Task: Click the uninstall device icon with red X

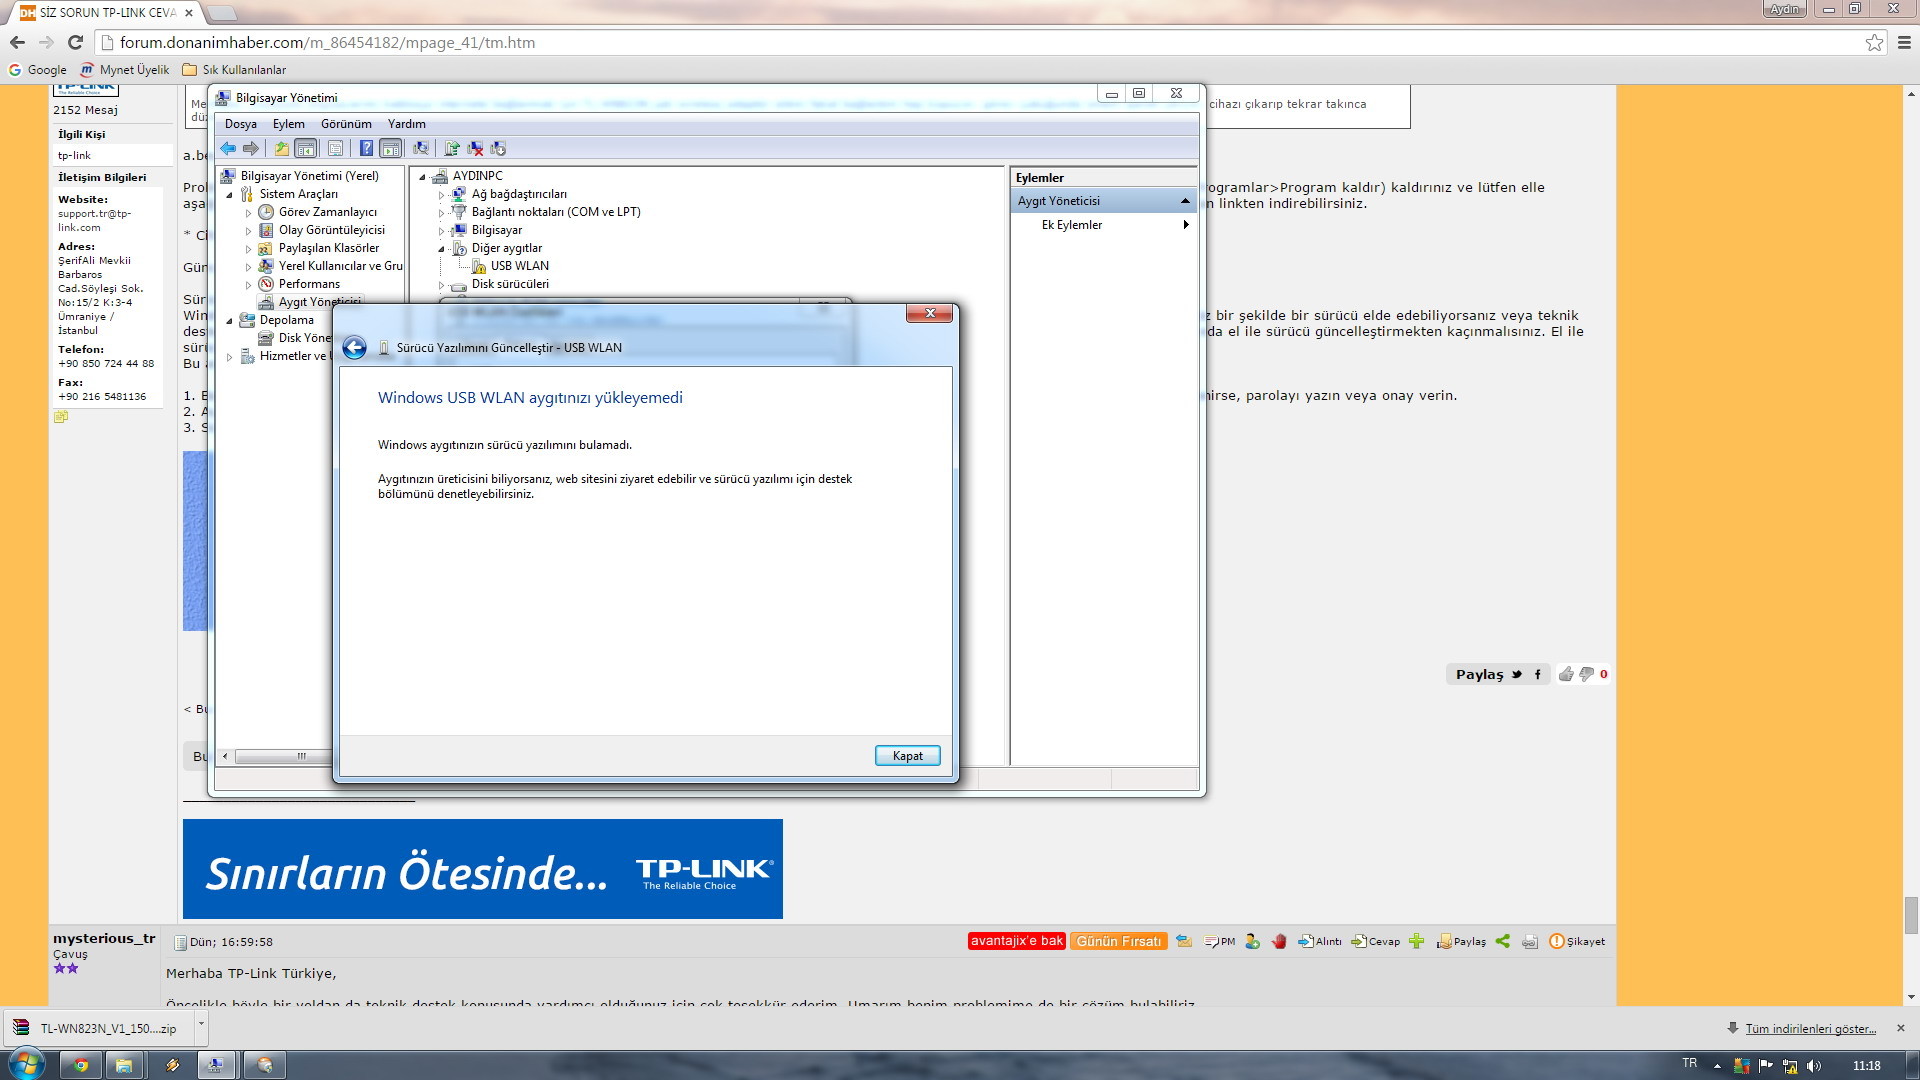Action: (475, 148)
